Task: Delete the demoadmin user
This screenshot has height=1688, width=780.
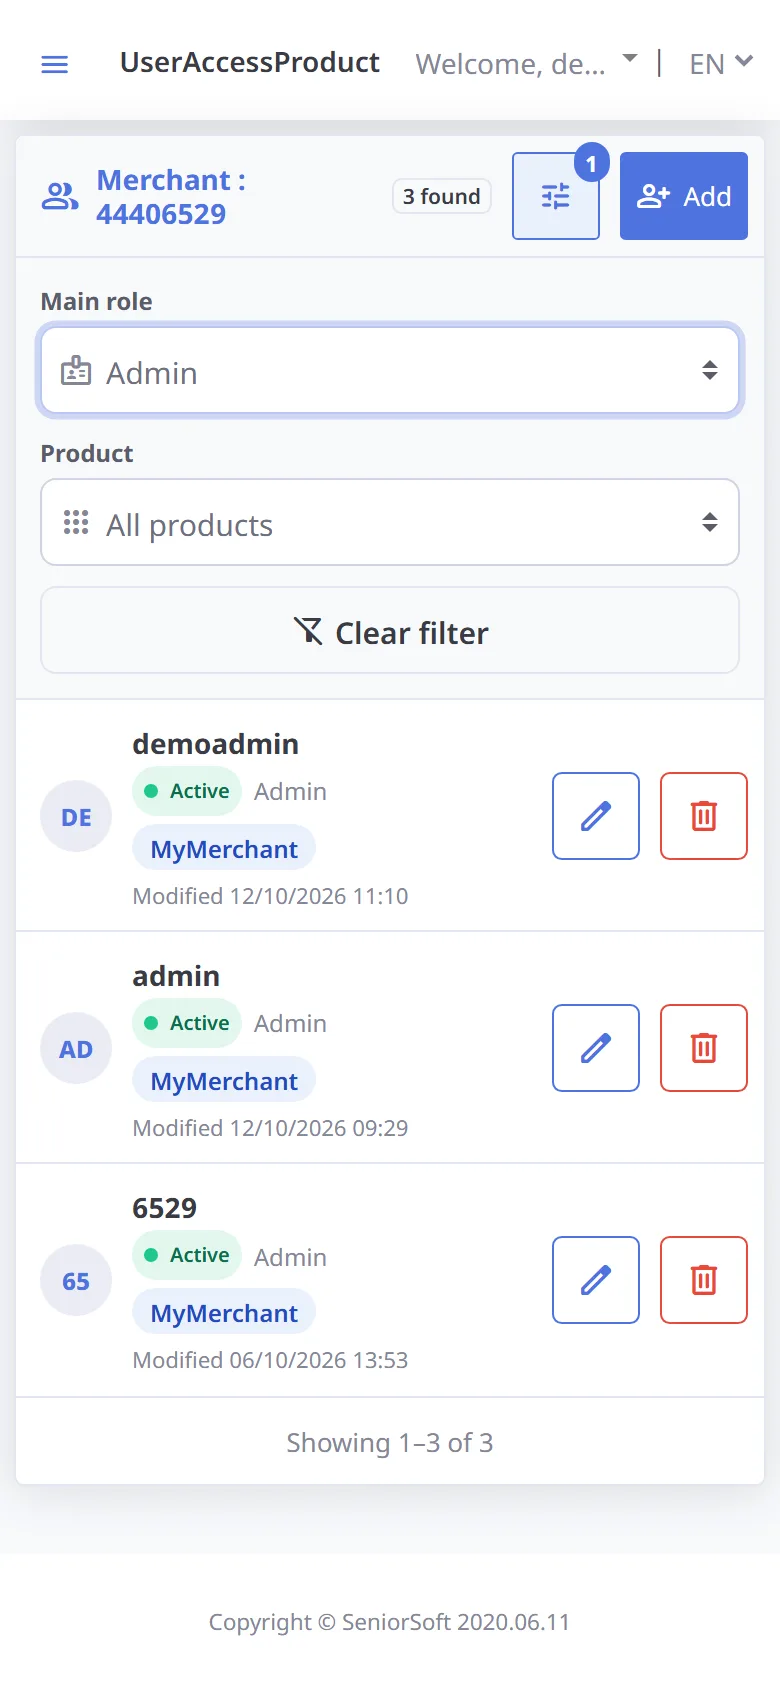Action: [704, 816]
